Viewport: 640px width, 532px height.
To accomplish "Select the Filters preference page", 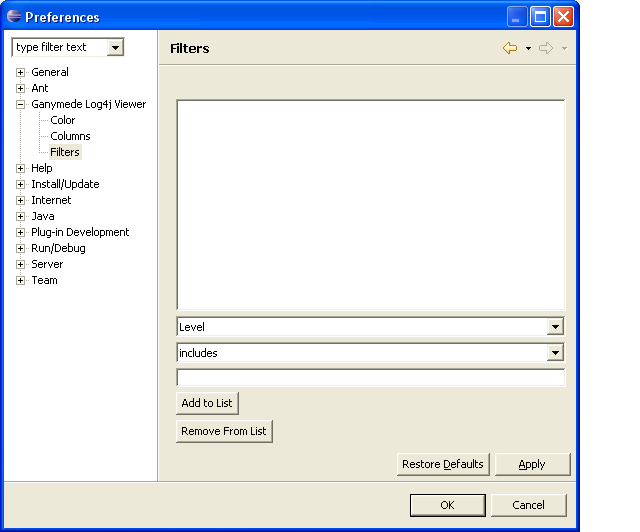I will click(65, 152).
